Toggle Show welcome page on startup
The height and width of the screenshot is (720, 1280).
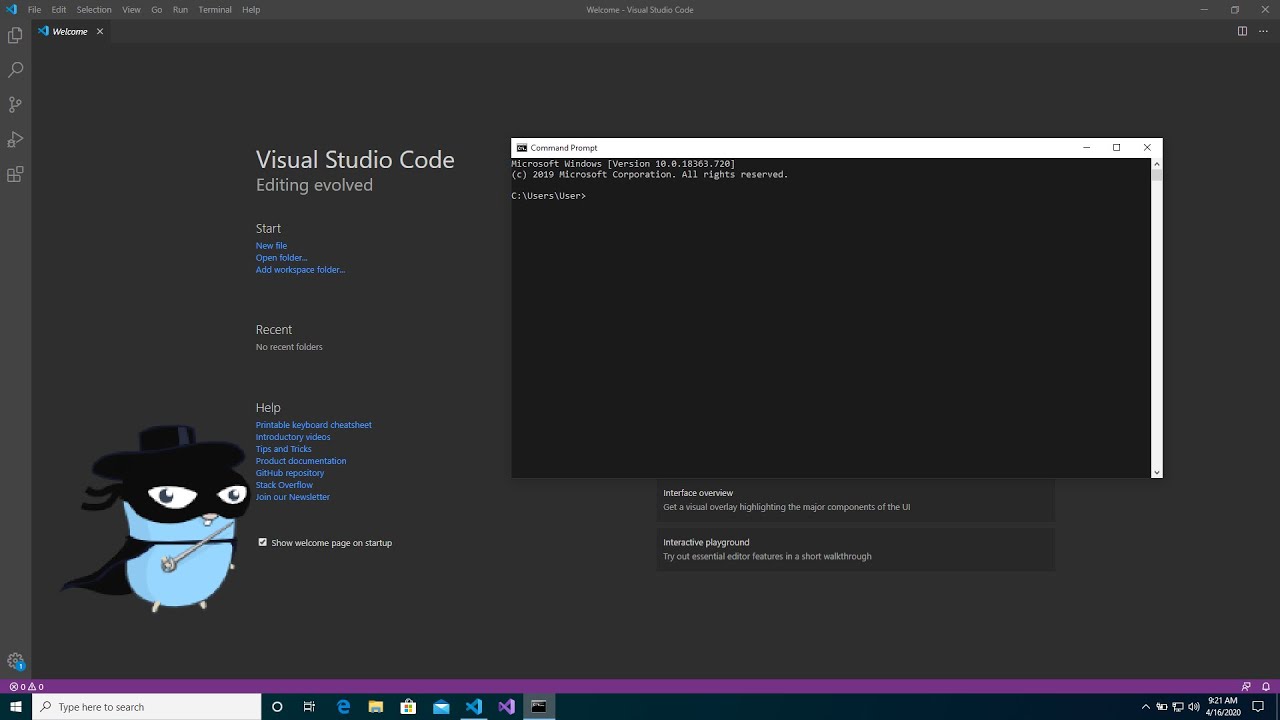(263, 542)
